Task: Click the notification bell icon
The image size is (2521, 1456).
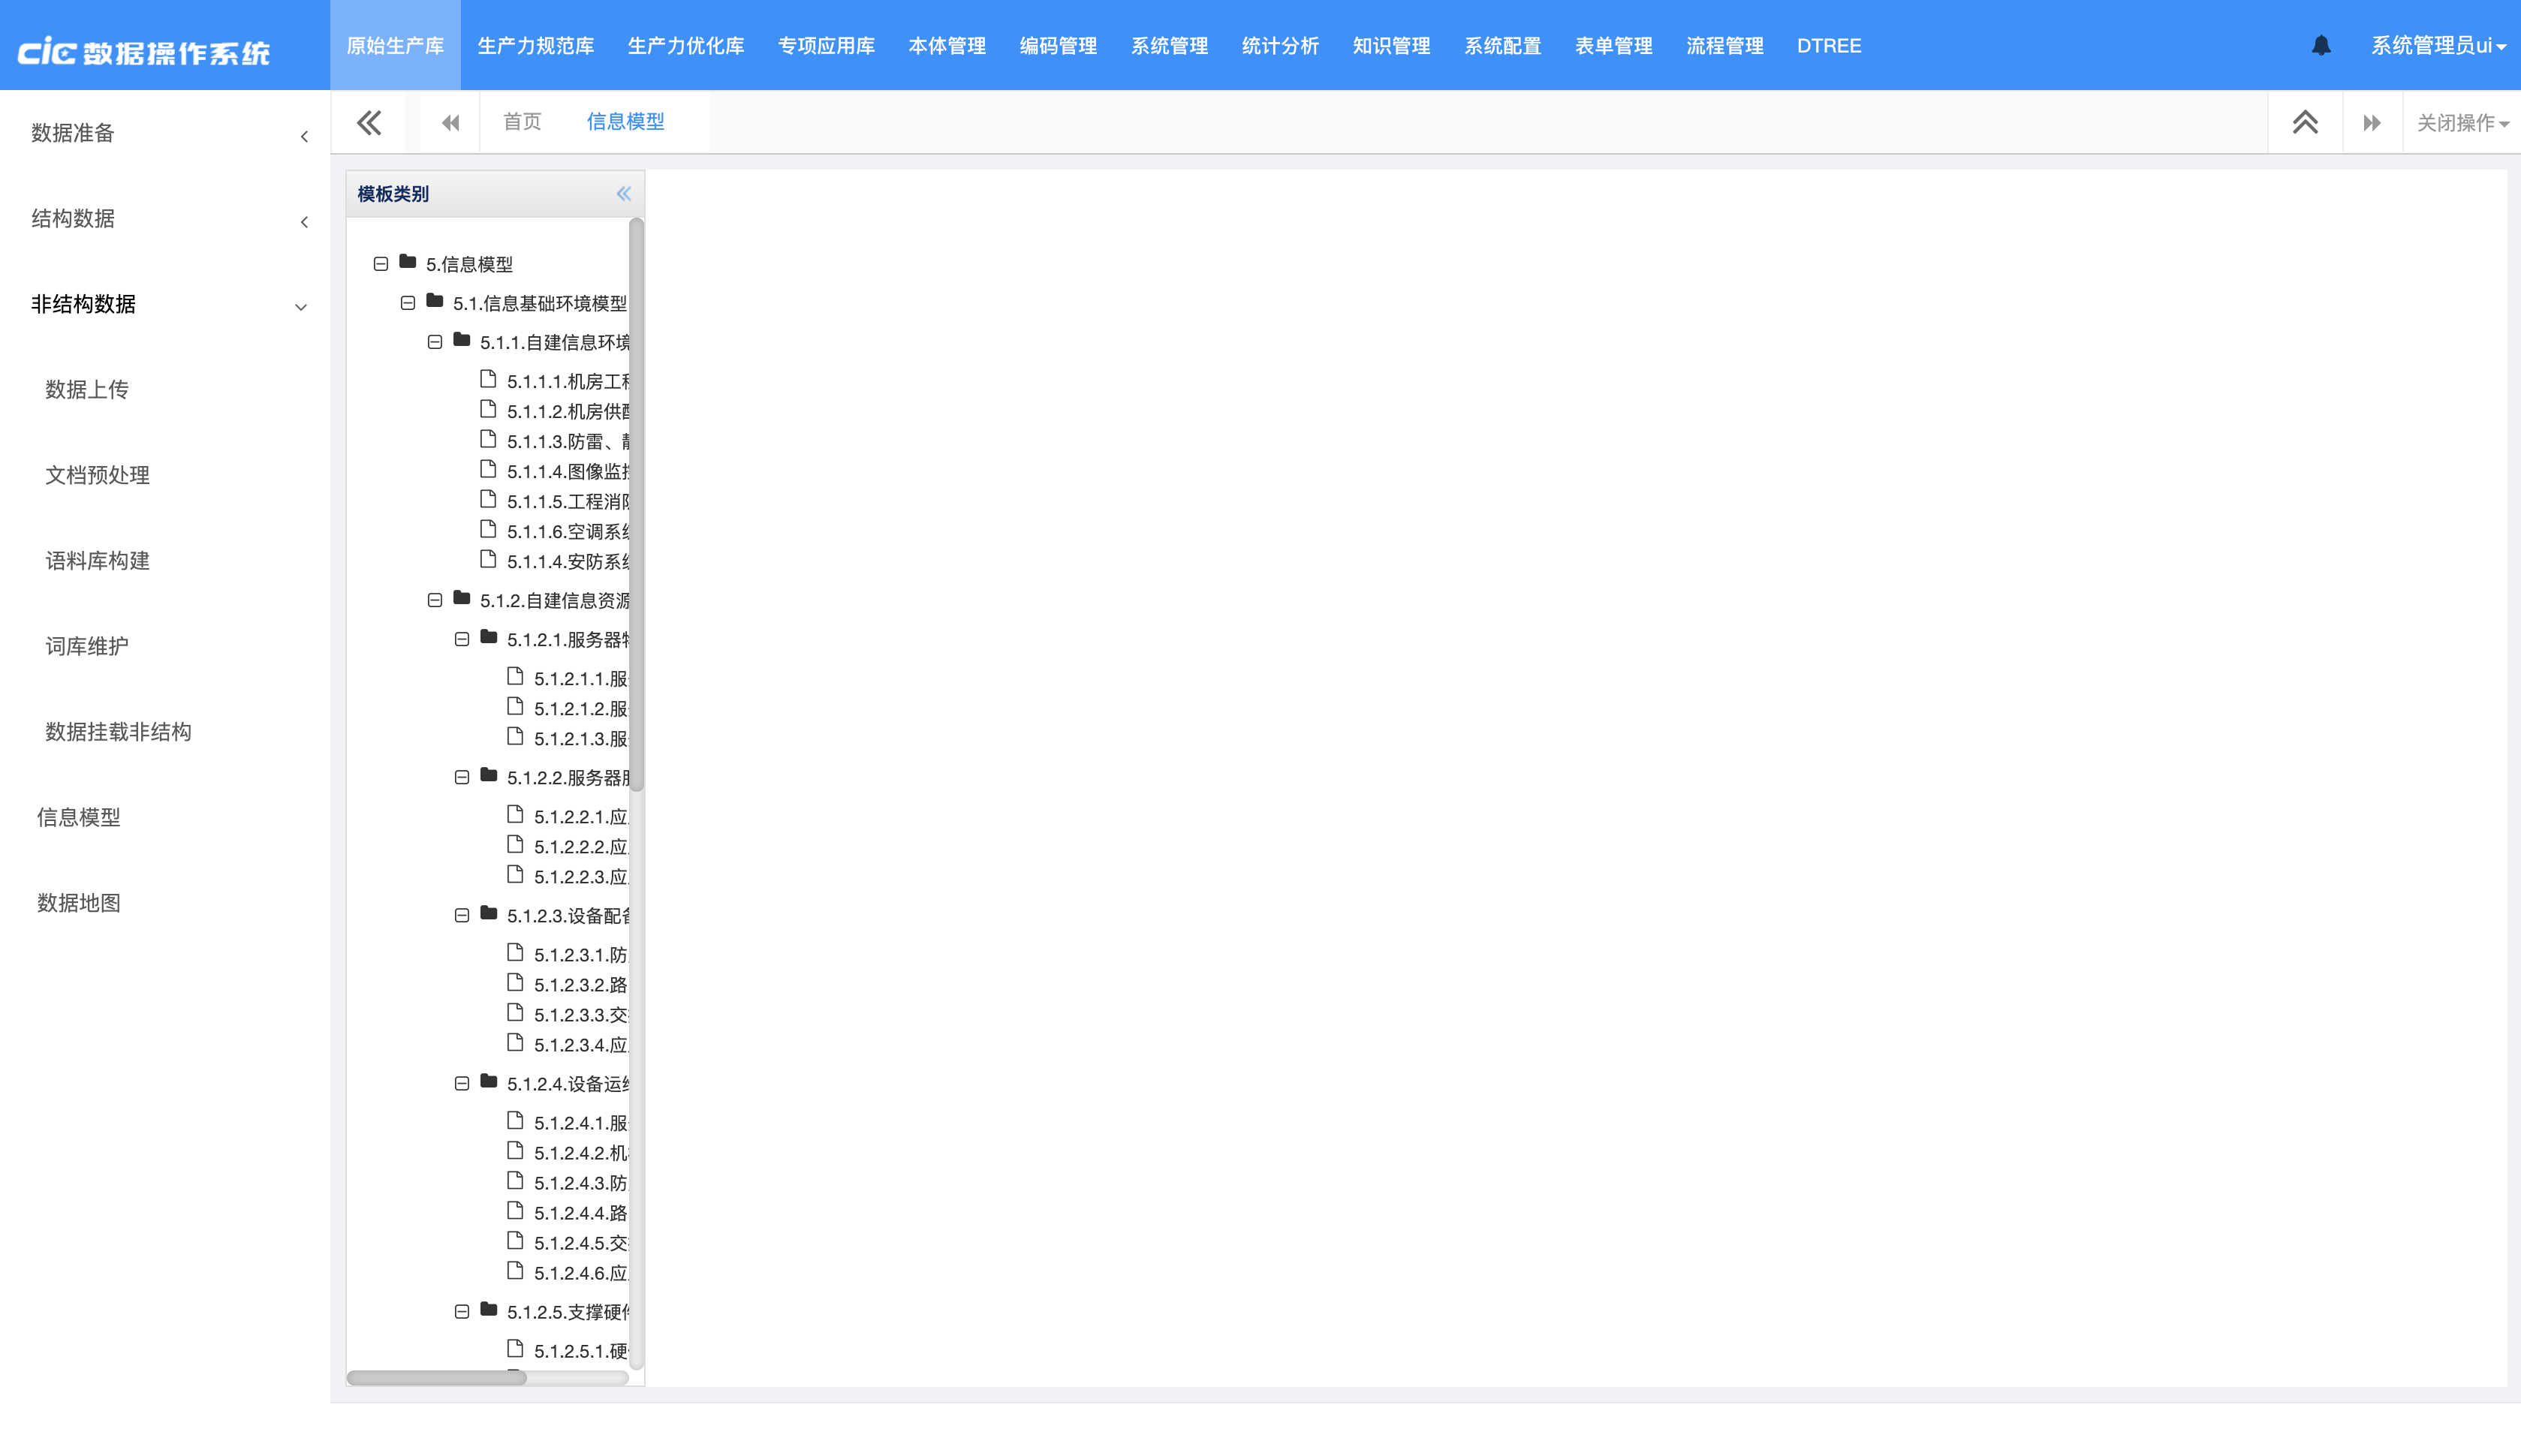Action: [x=2321, y=45]
